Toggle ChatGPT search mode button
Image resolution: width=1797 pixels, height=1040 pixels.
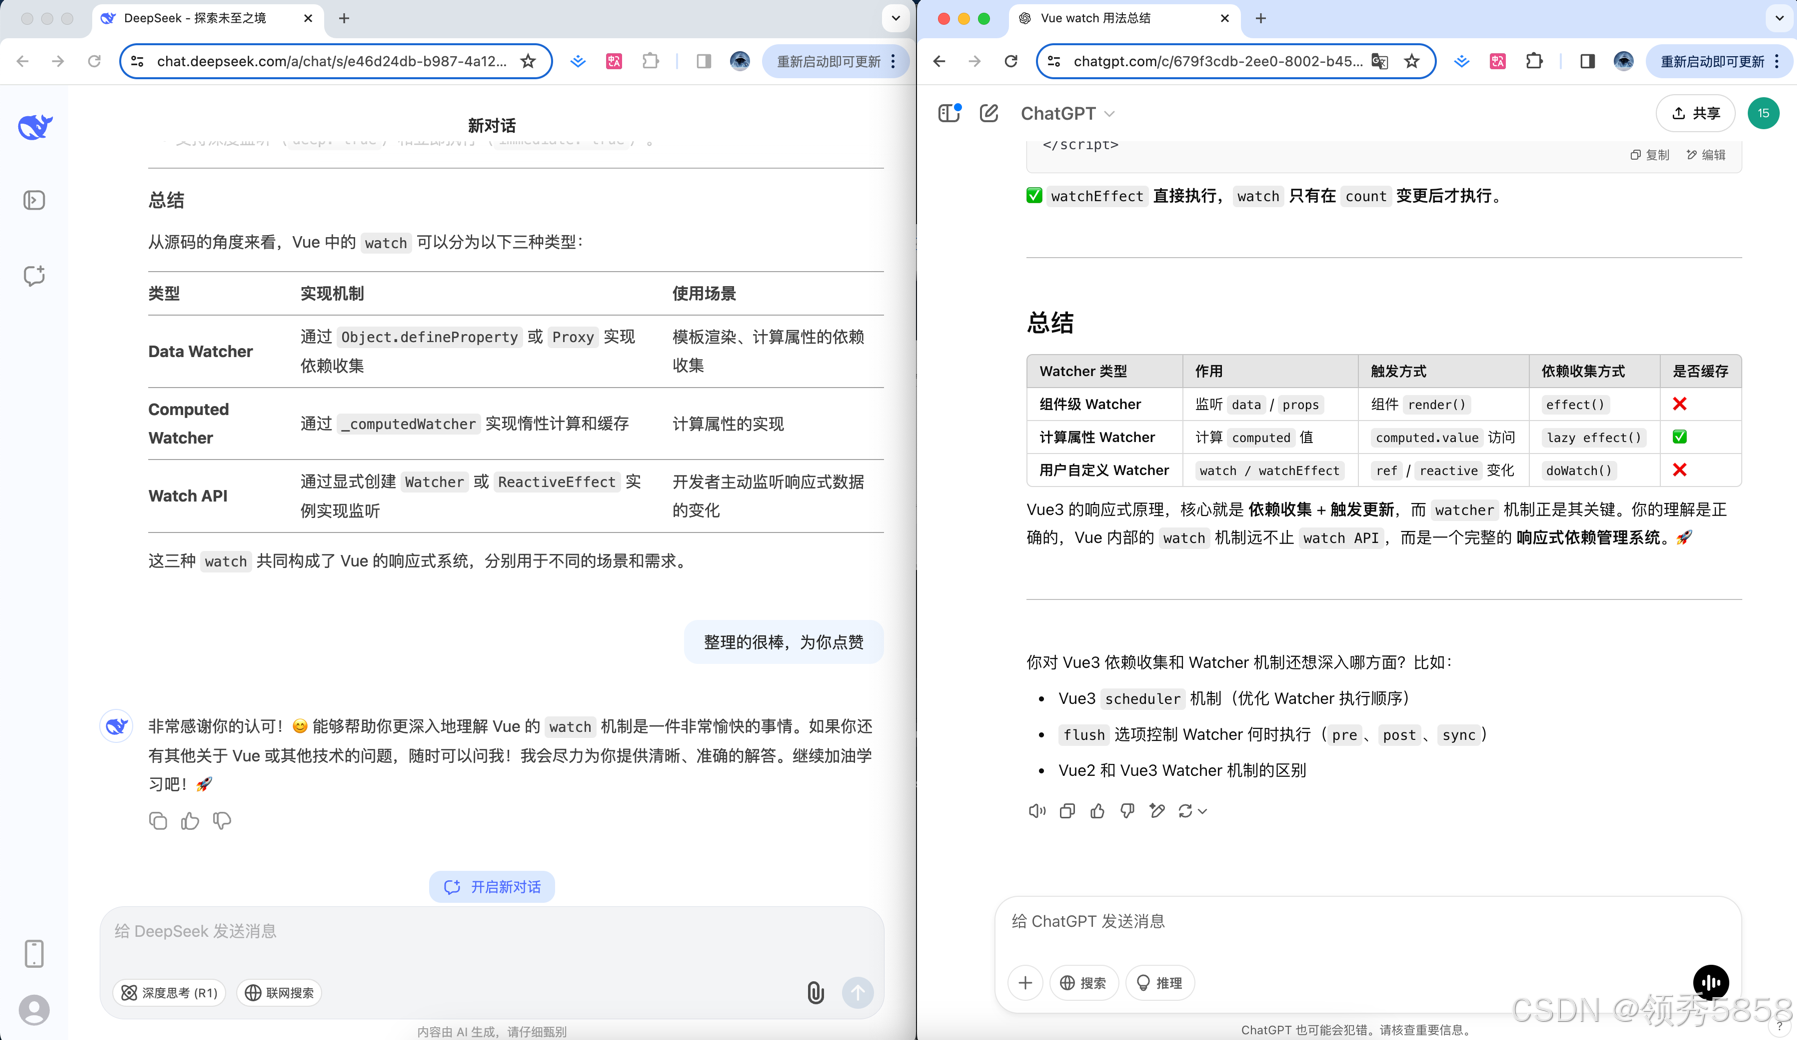click(1083, 983)
